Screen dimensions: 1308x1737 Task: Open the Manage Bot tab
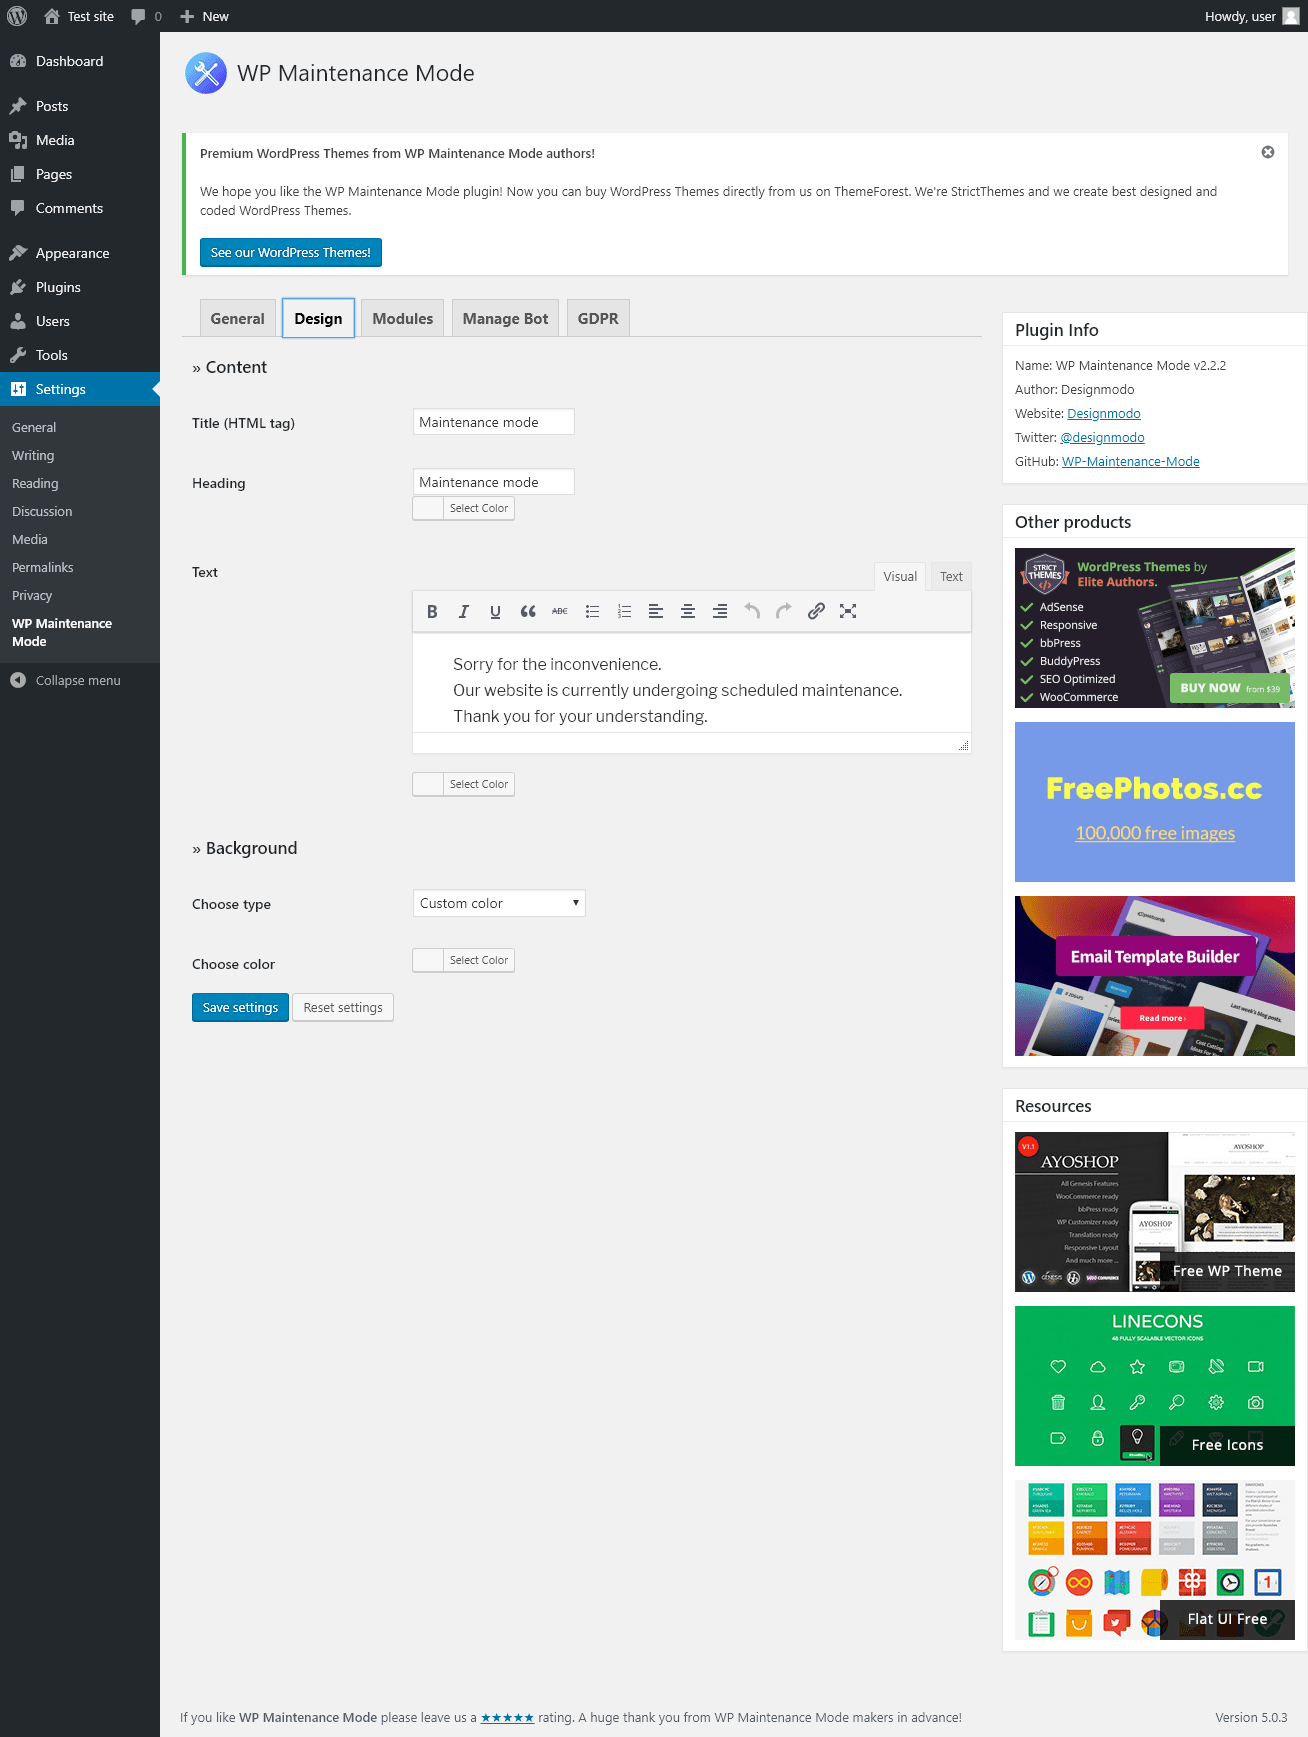click(x=506, y=318)
